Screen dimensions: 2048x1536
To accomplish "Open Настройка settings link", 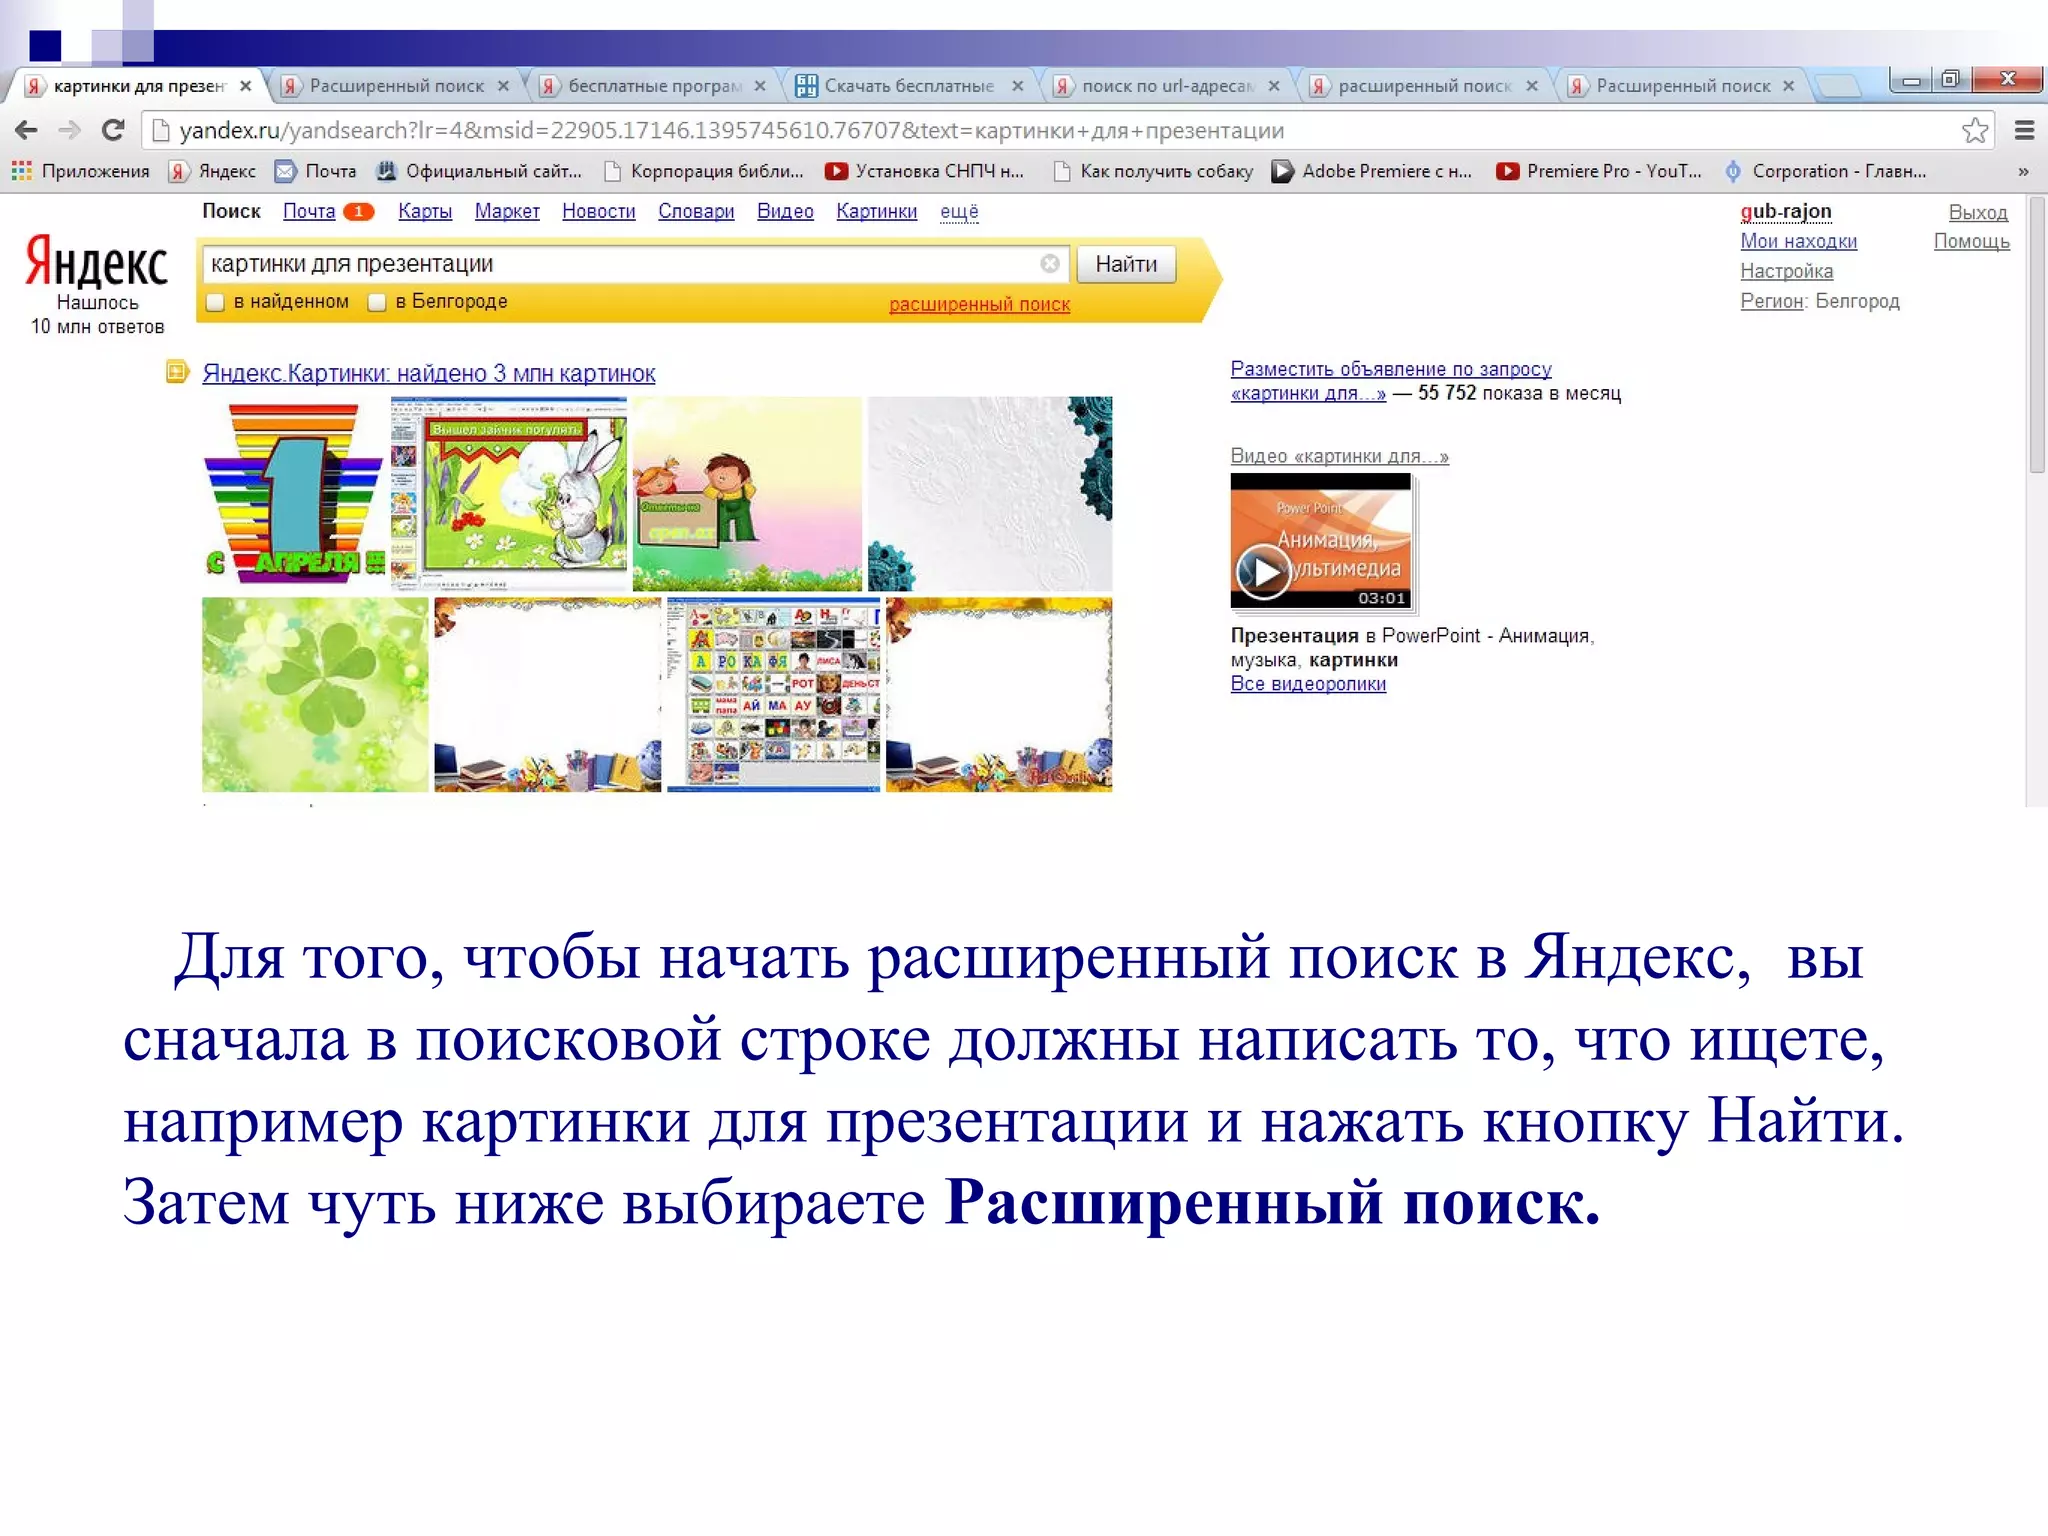I will [1786, 271].
